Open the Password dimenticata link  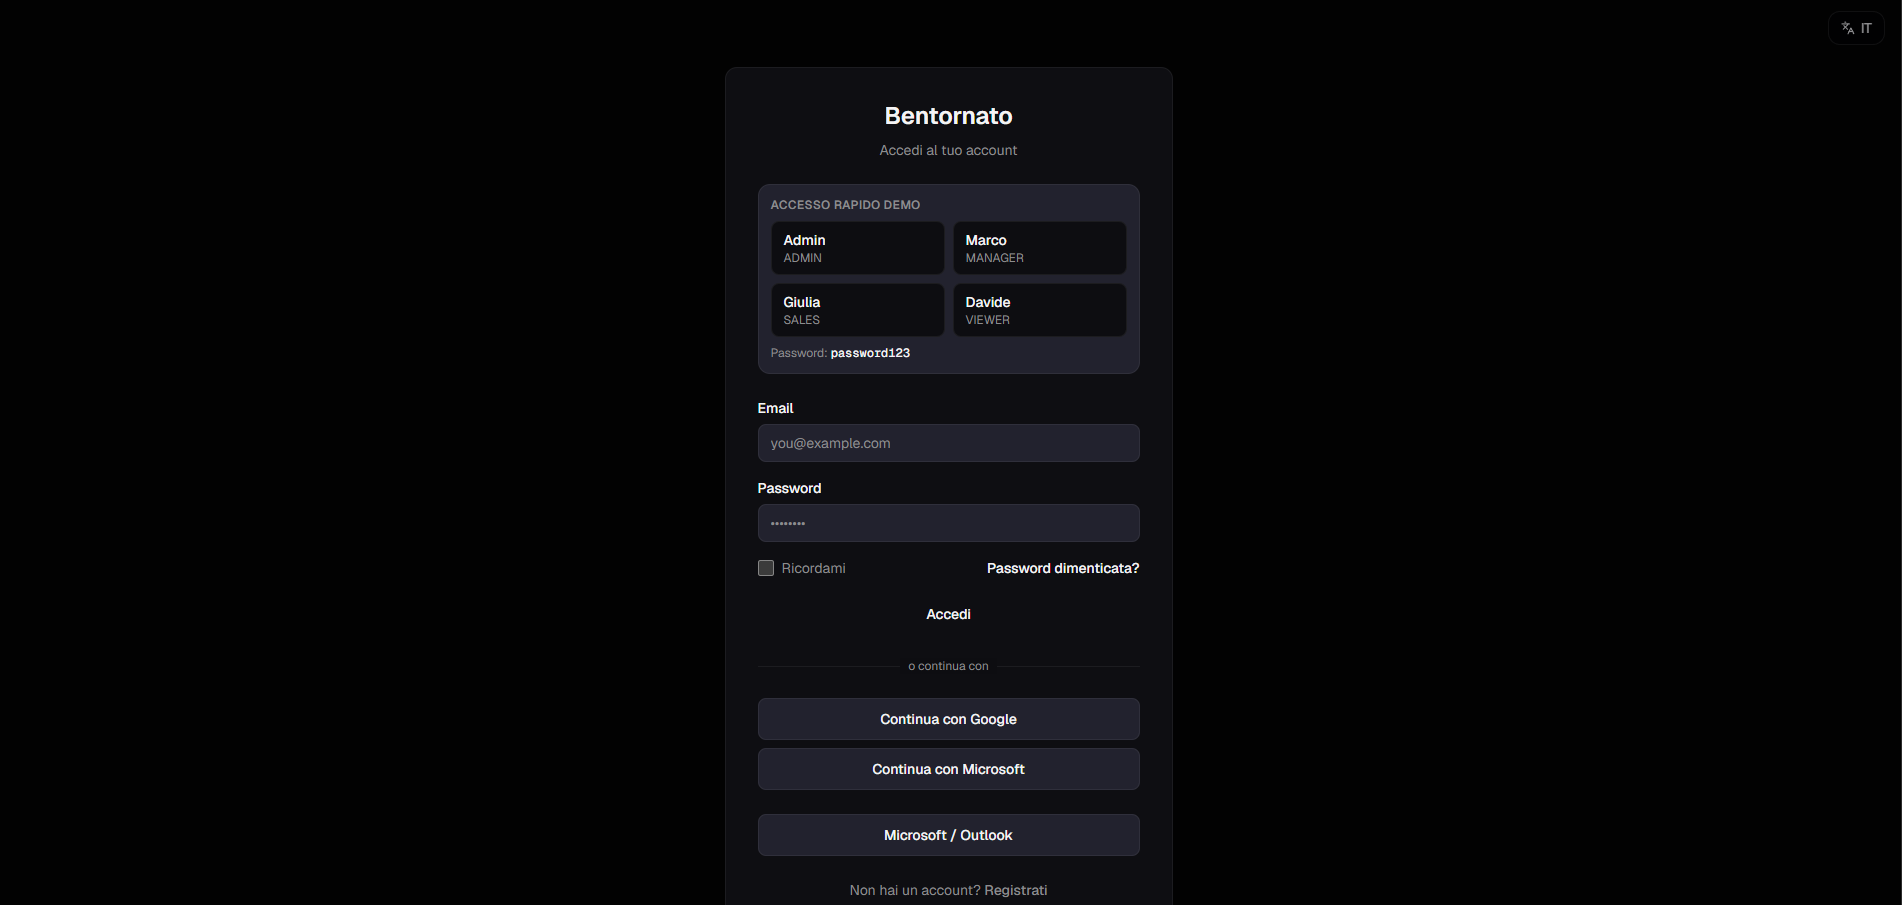click(1063, 568)
